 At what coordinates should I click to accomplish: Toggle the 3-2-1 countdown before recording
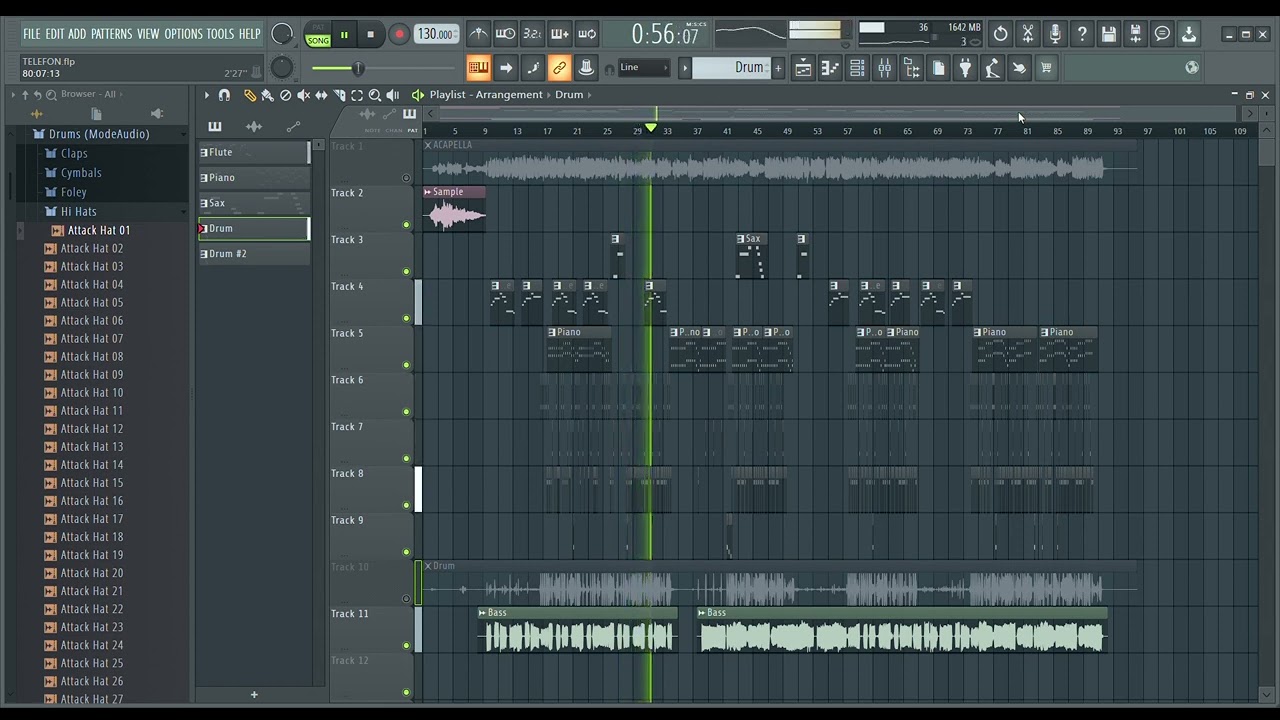(x=532, y=34)
